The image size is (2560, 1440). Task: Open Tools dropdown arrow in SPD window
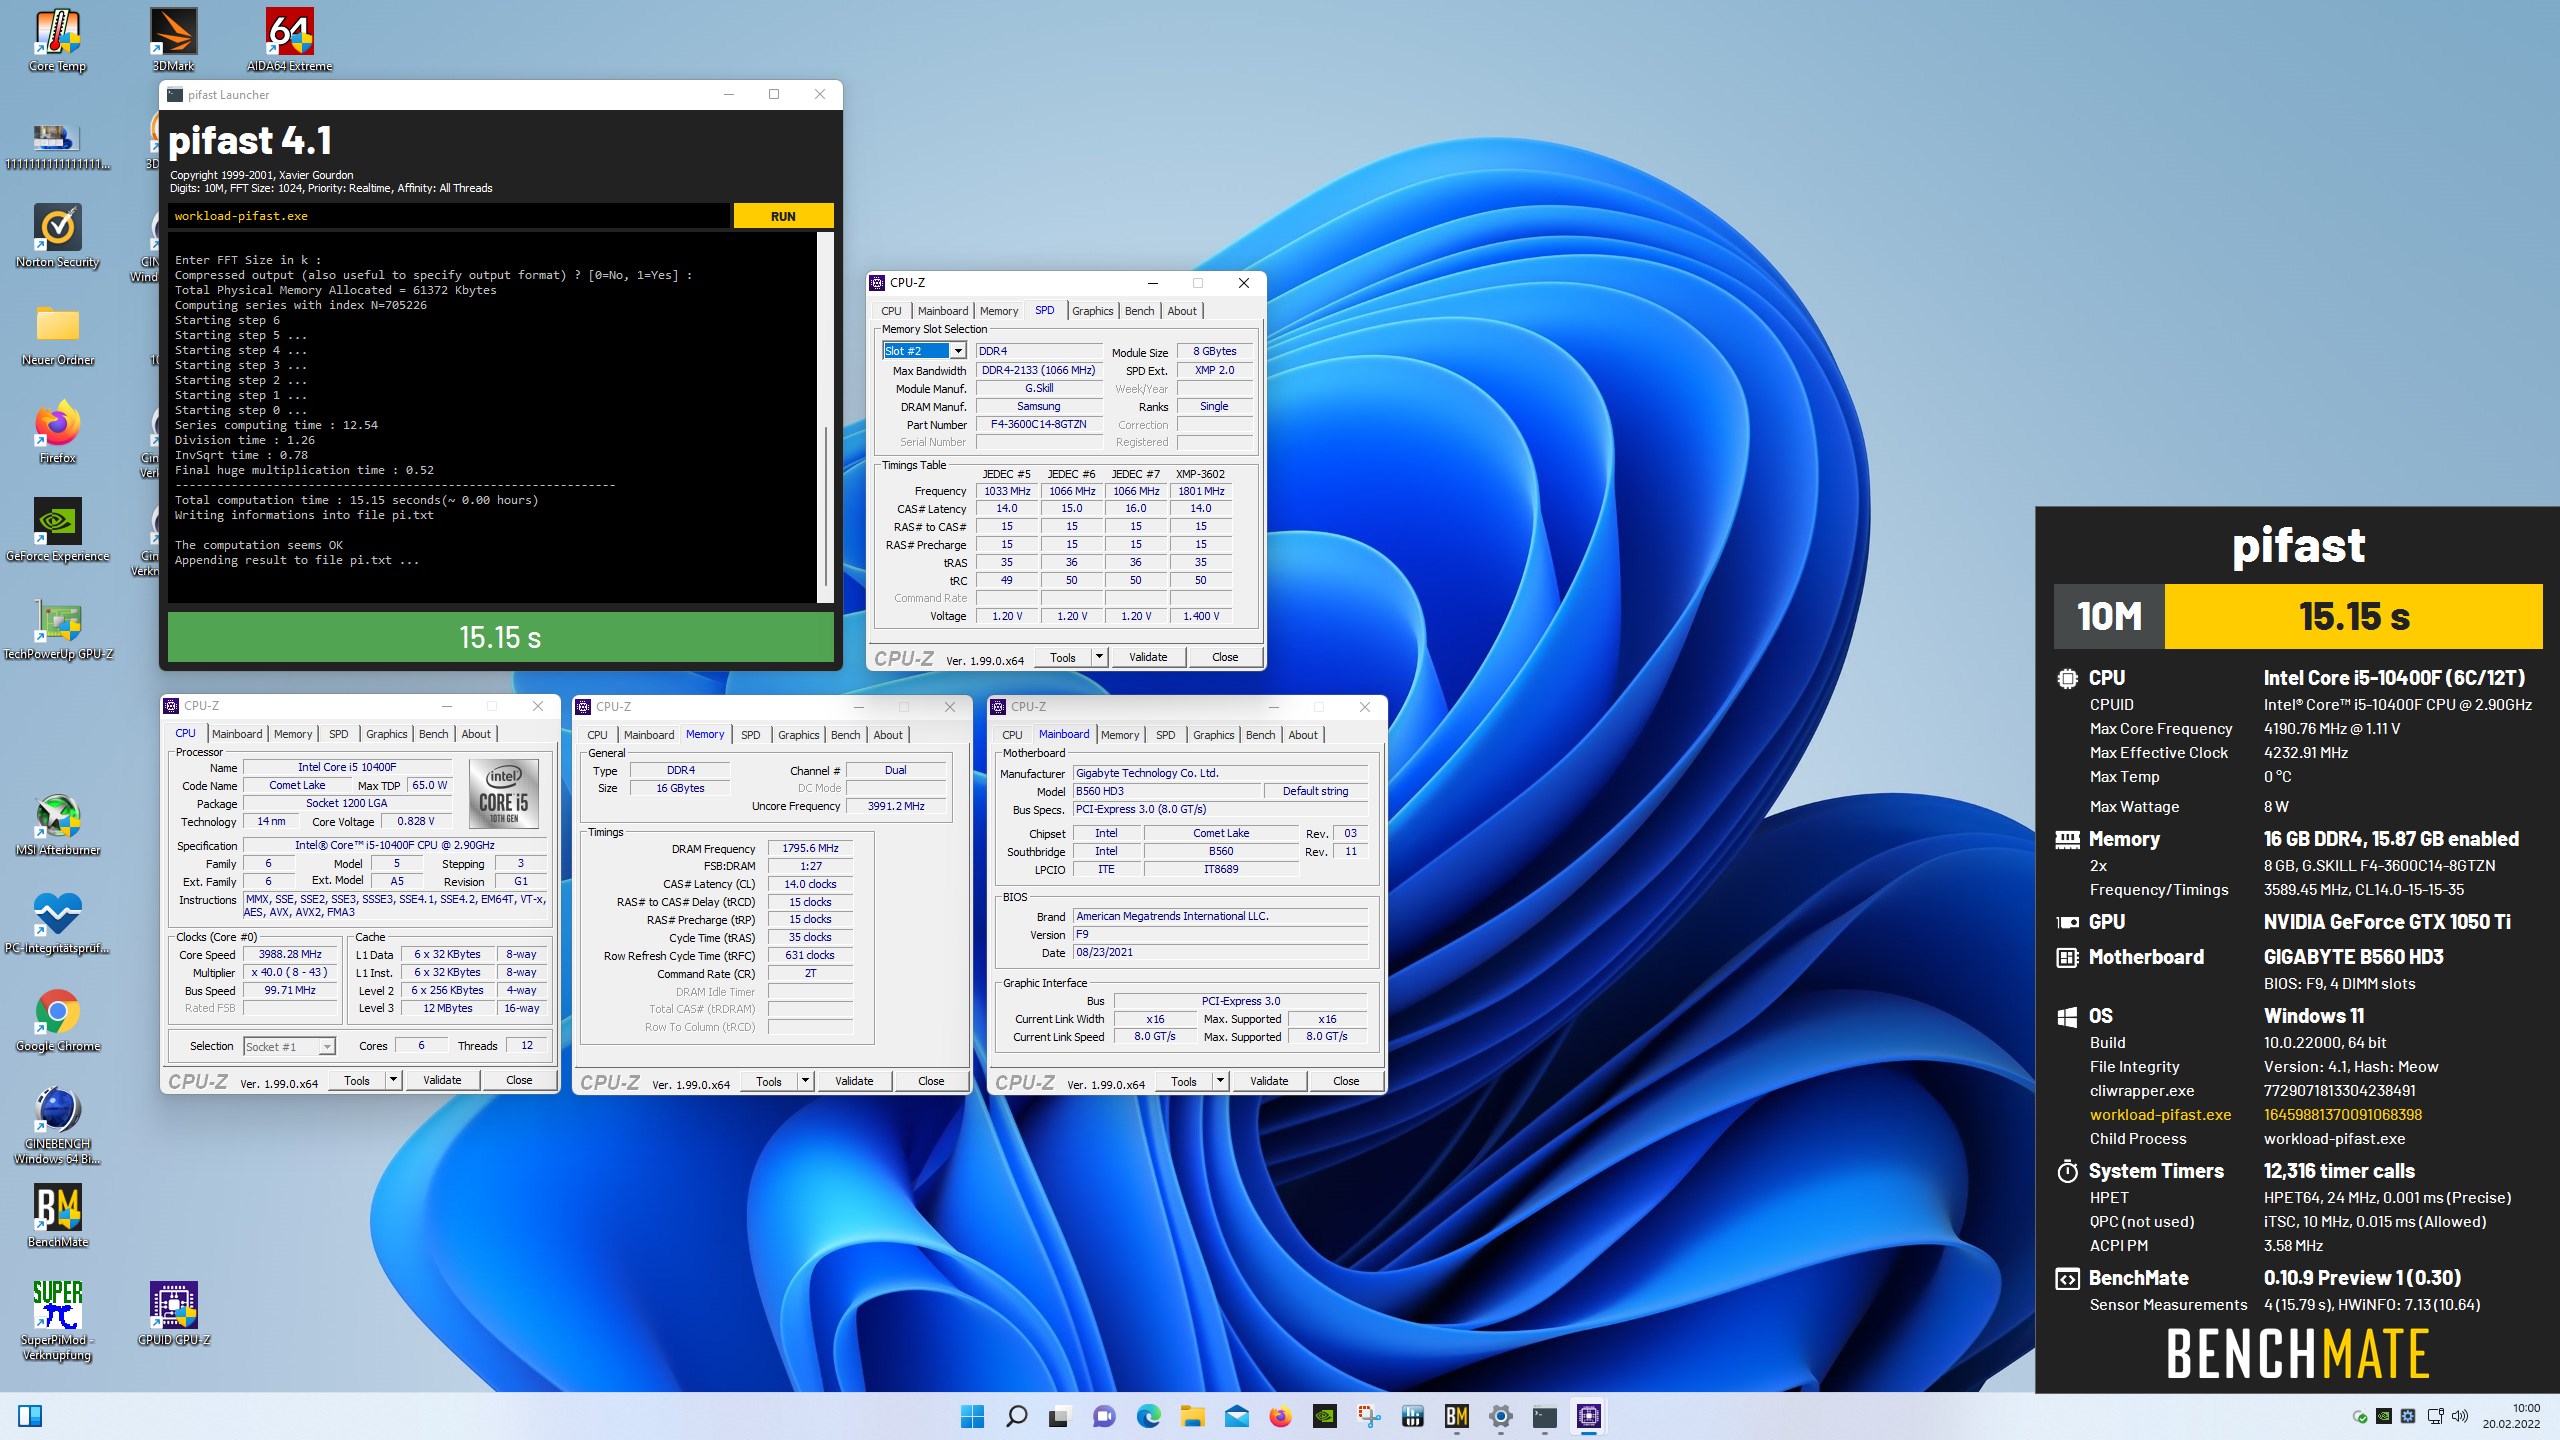click(x=1099, y=657)
